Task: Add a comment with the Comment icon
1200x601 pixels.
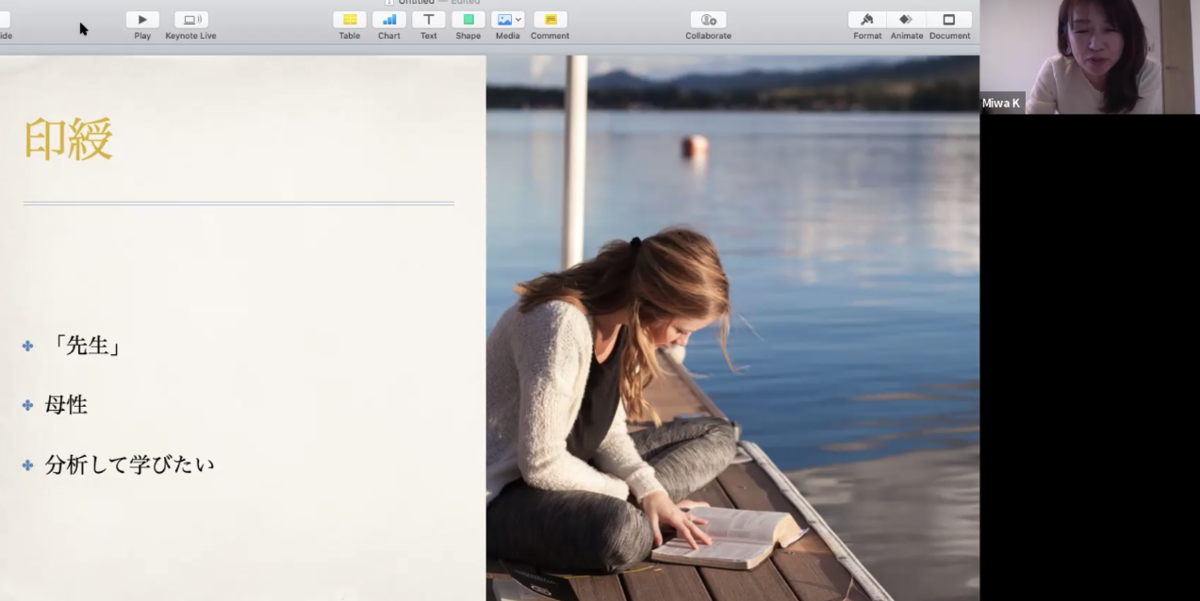Action: pyautogui.click(x=550, y=20)
